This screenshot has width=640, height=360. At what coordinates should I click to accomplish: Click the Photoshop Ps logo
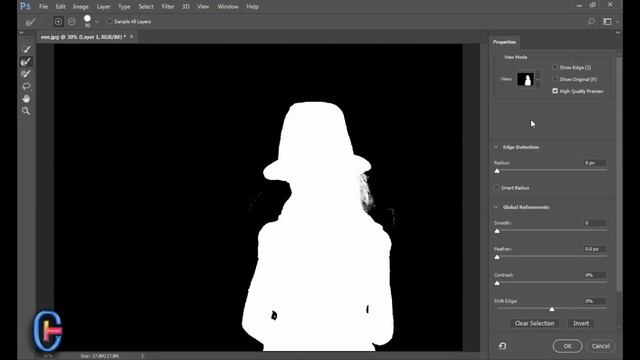coord(25,6)
